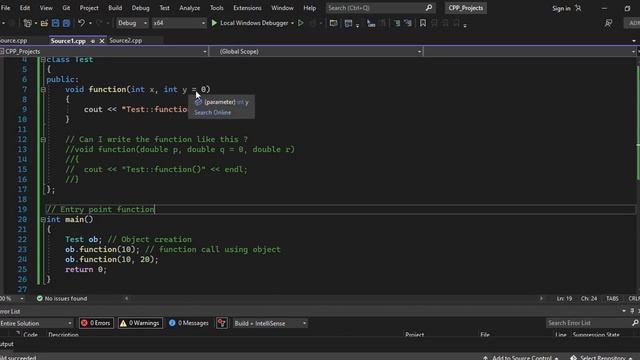Click the uncomment selected lines icon

click(408, 23)
